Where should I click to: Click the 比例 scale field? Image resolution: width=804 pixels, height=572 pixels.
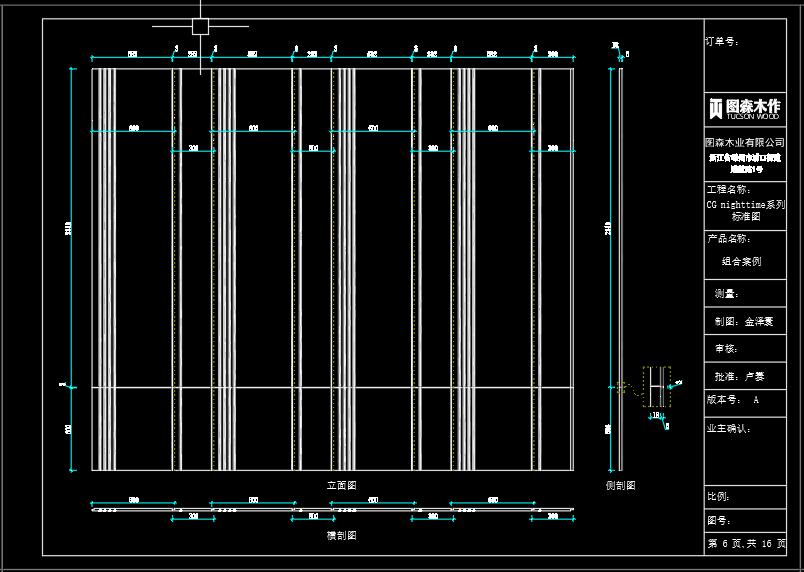(718, 496)
